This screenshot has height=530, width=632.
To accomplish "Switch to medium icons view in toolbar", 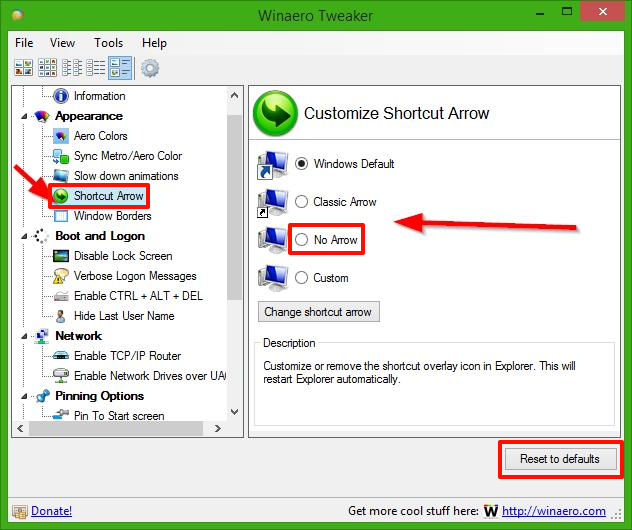I will click(x=48, y=67).
